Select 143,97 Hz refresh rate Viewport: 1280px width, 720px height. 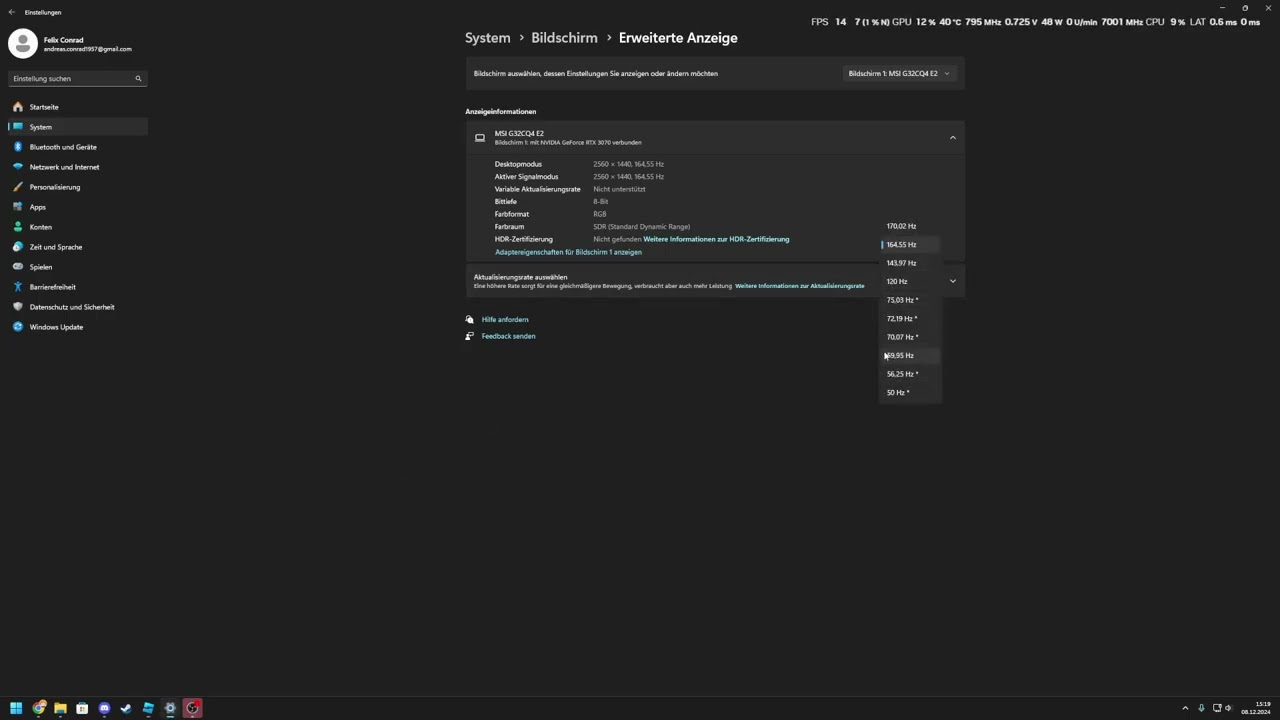[911, 263]
